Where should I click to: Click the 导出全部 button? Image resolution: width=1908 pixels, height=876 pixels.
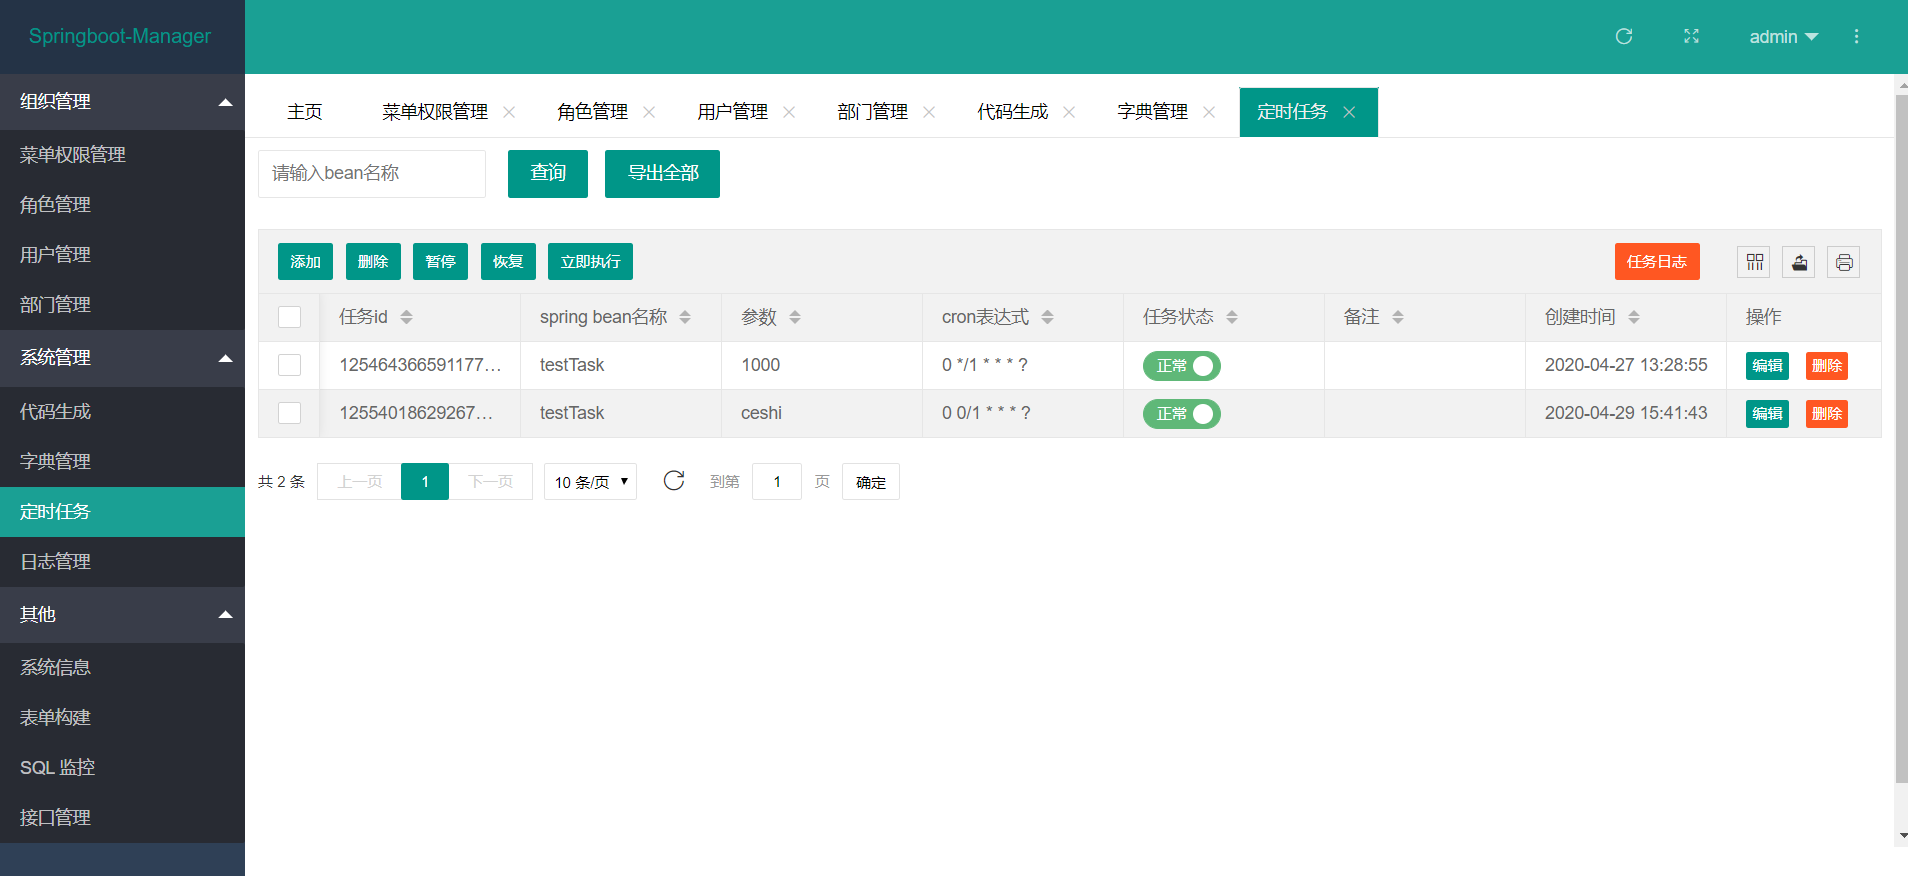coord(662,174)
